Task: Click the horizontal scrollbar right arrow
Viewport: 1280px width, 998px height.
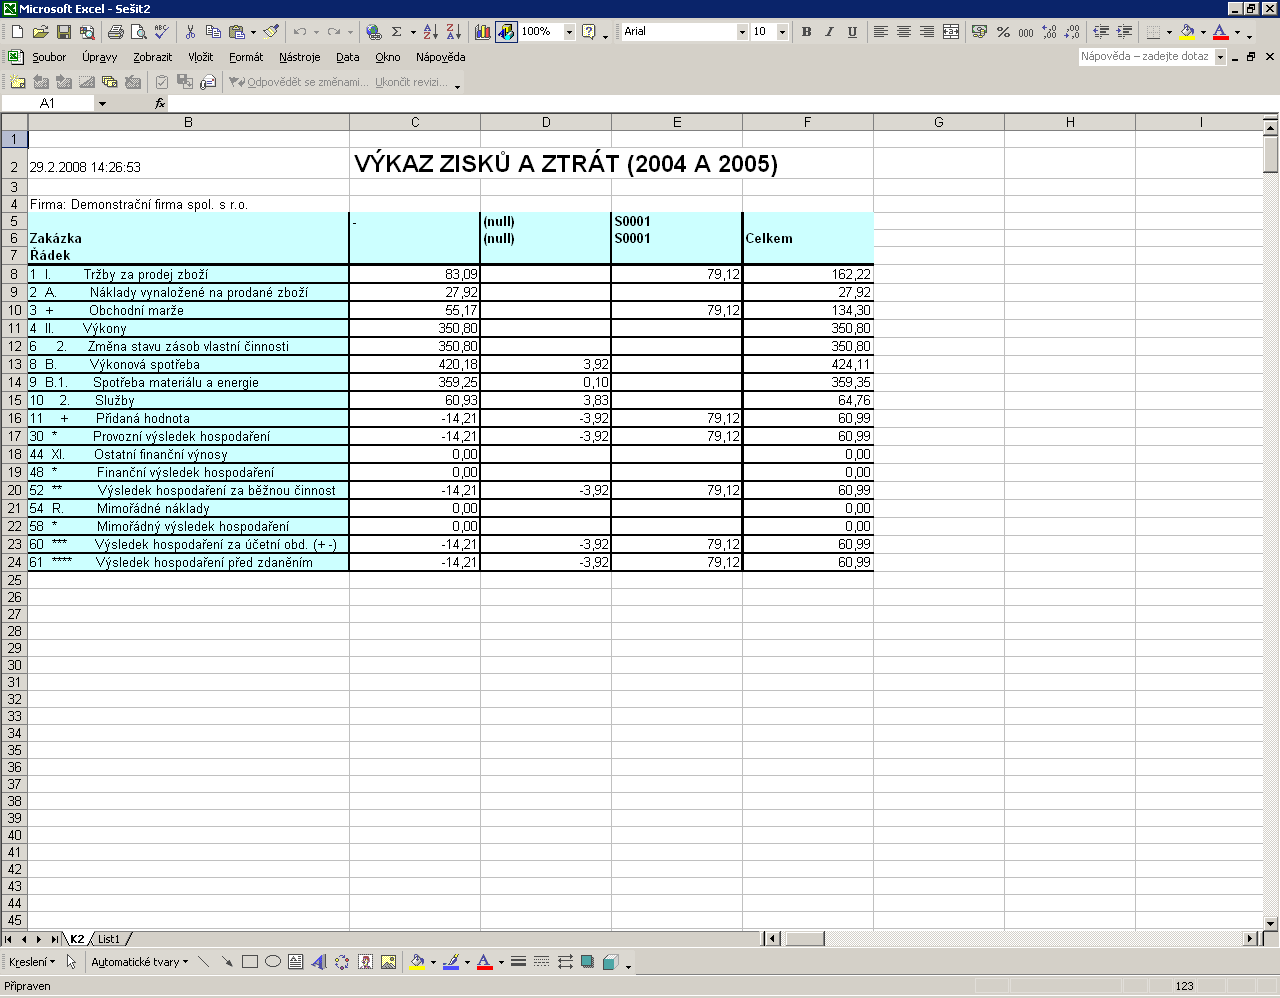Action: [1250, 939]
